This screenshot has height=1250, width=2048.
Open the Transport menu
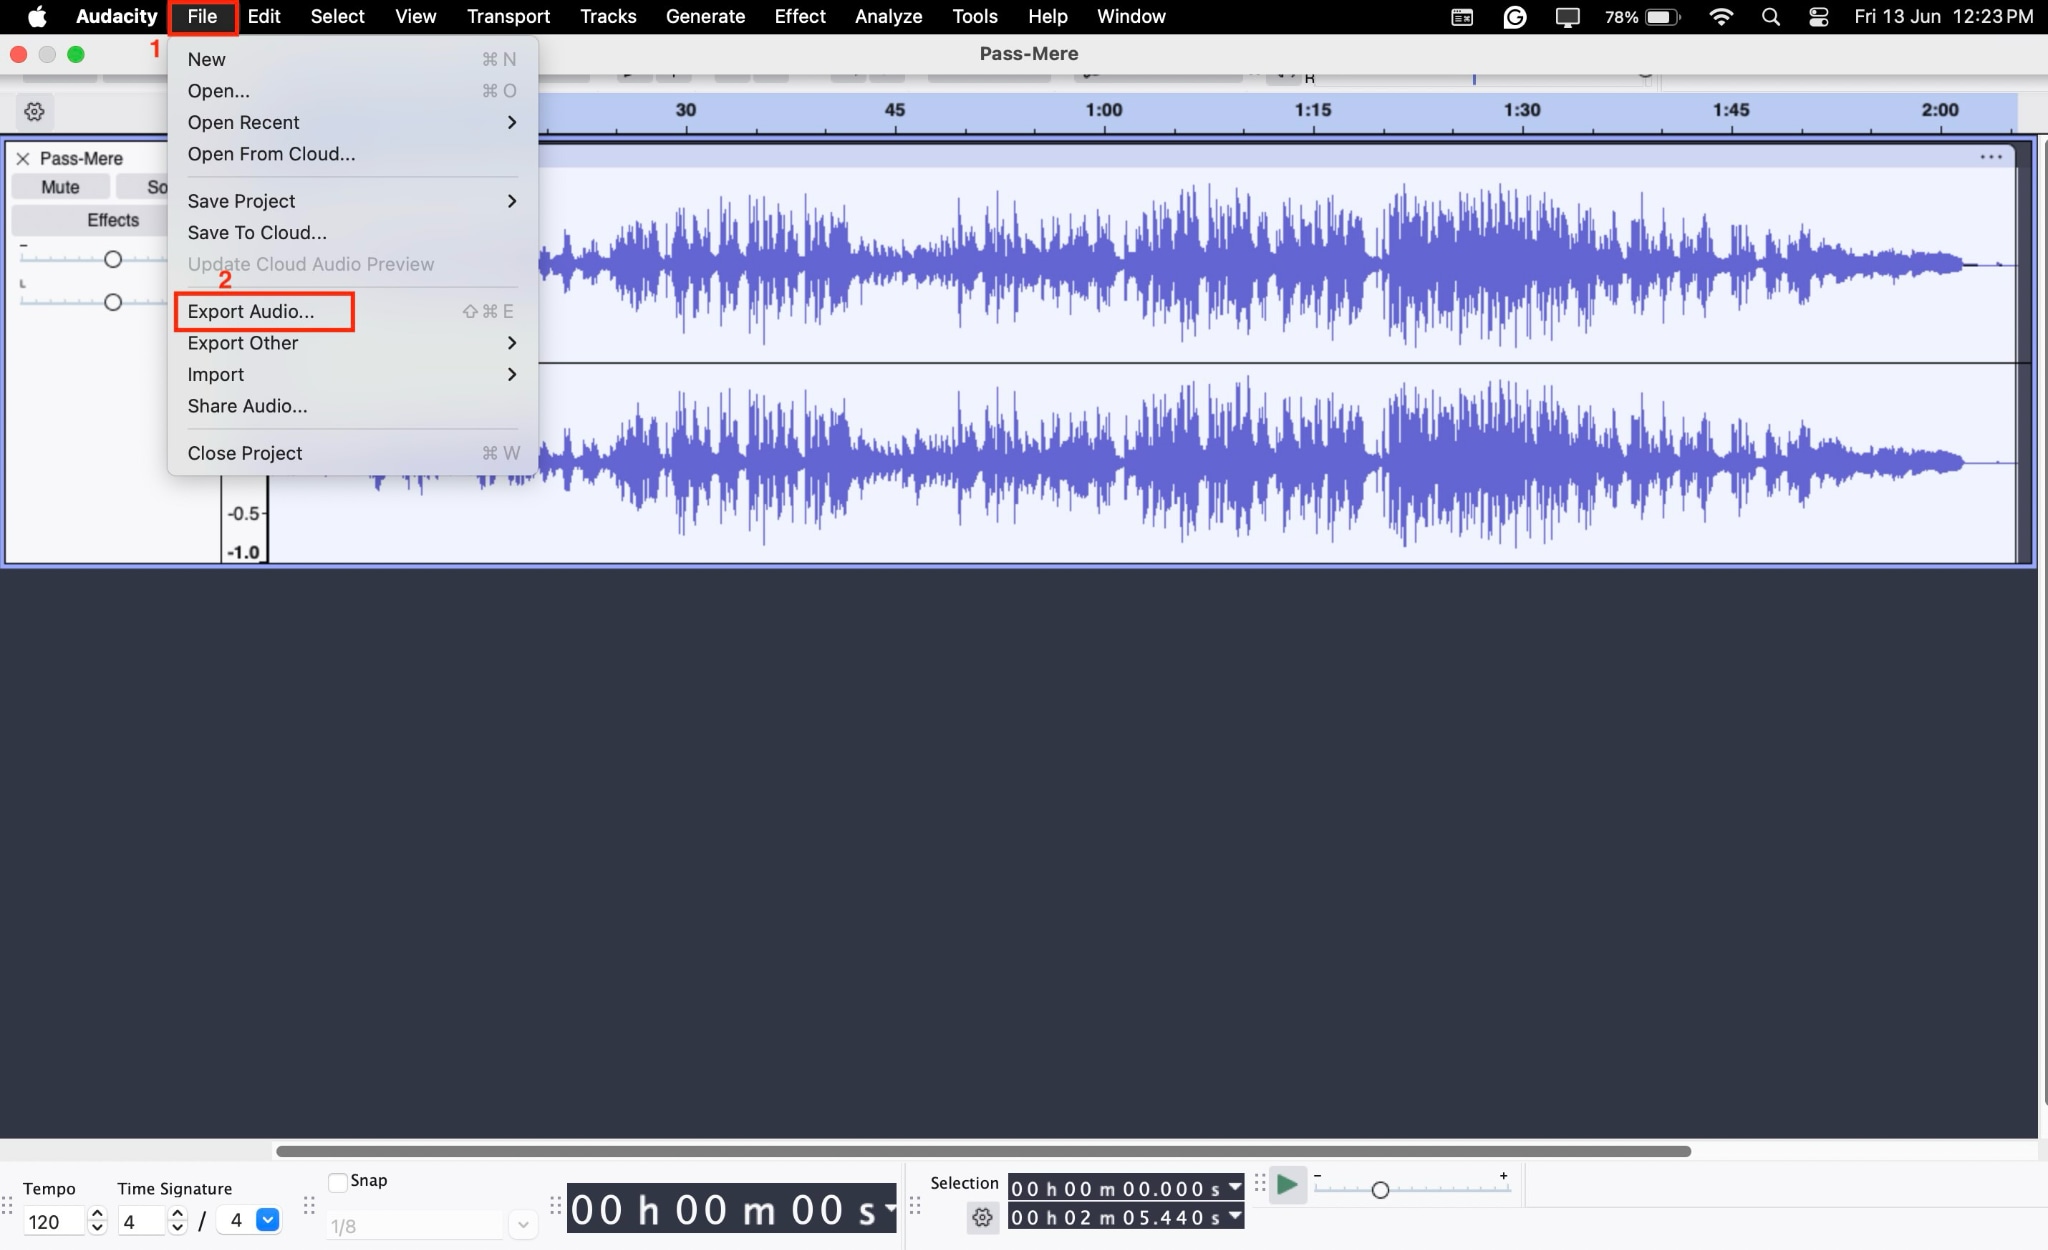(508, 16)
